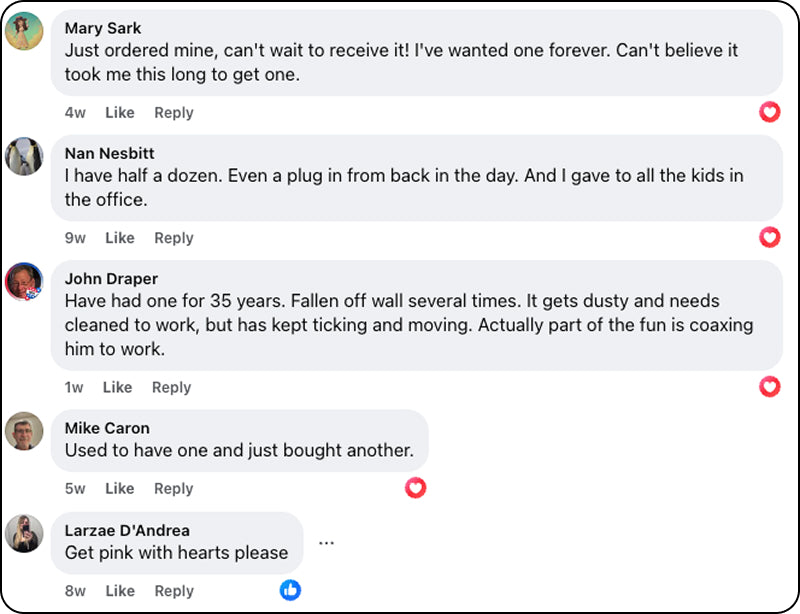800x614 pixels.
Task: Like Nan Nesbitt's comment
Action: coord(120,238)
